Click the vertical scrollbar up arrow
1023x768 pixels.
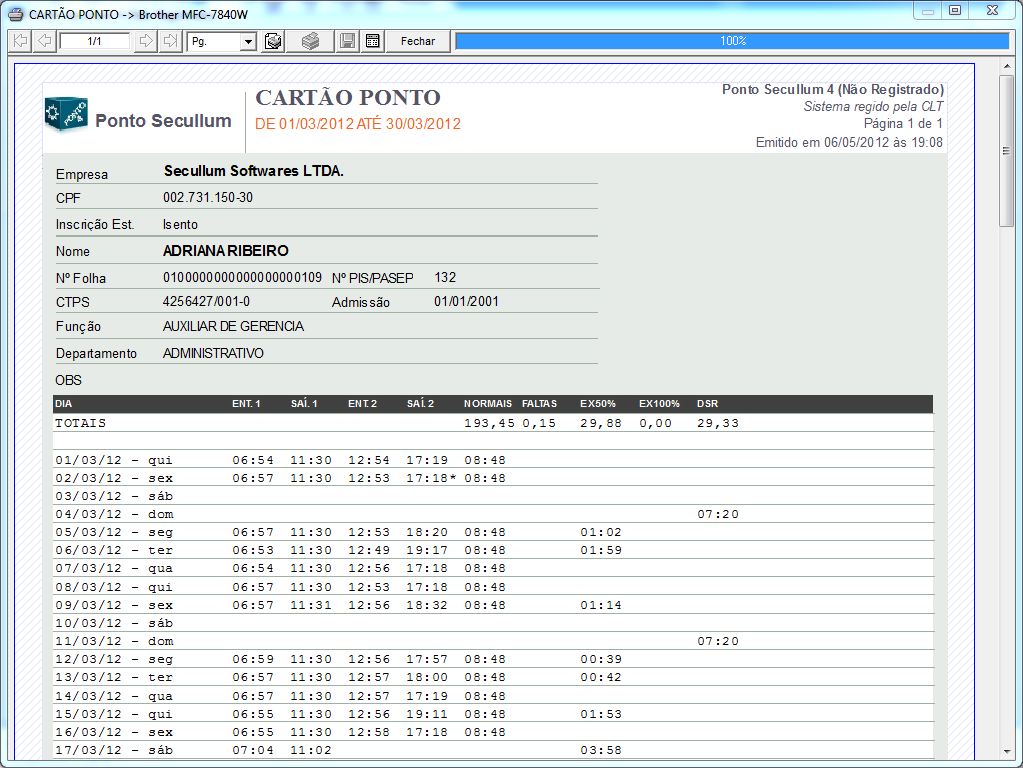pyautogui.click(x=1006, y=67)
